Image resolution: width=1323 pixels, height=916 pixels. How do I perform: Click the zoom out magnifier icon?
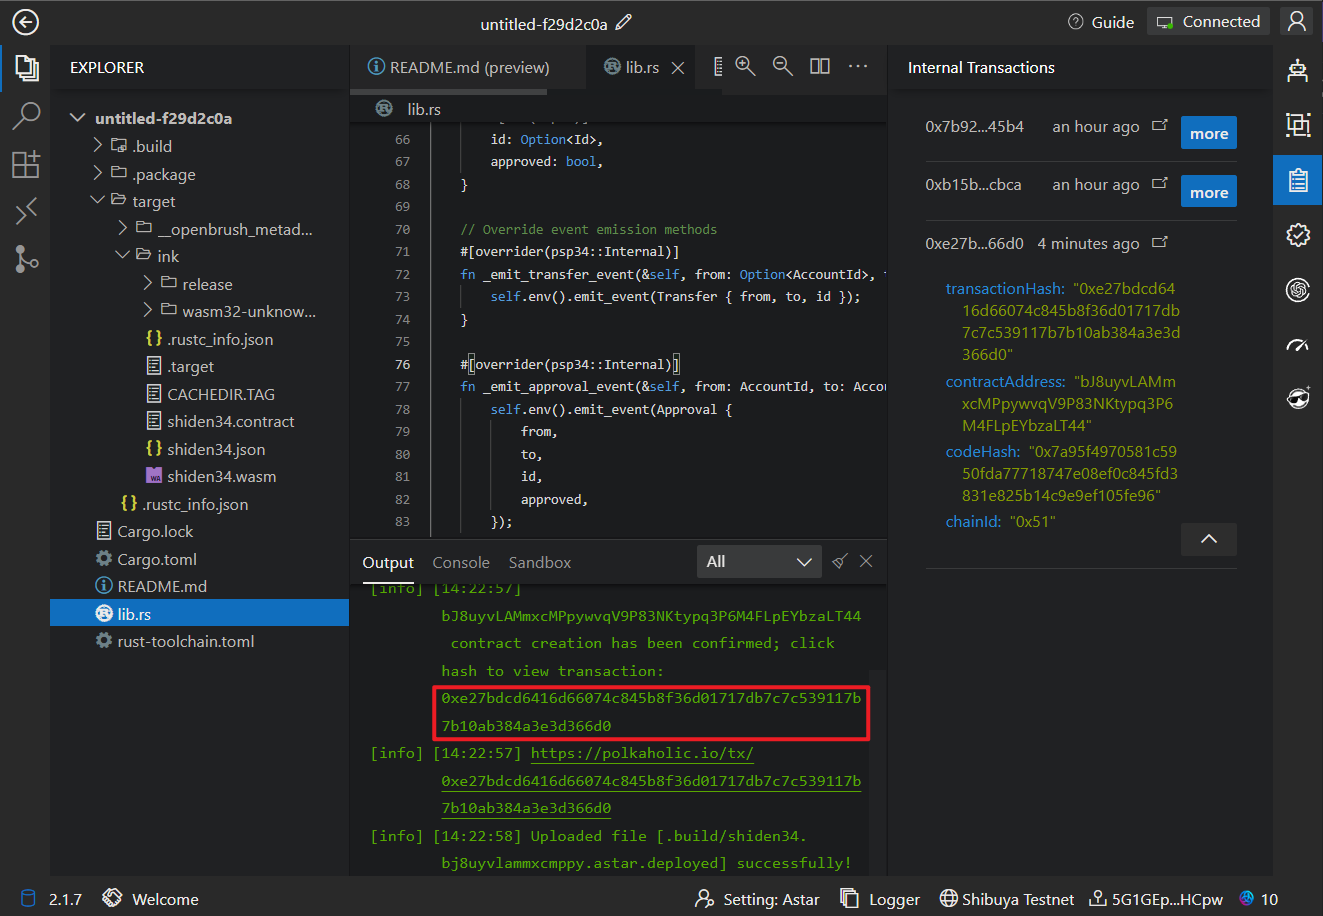[783, 66]
